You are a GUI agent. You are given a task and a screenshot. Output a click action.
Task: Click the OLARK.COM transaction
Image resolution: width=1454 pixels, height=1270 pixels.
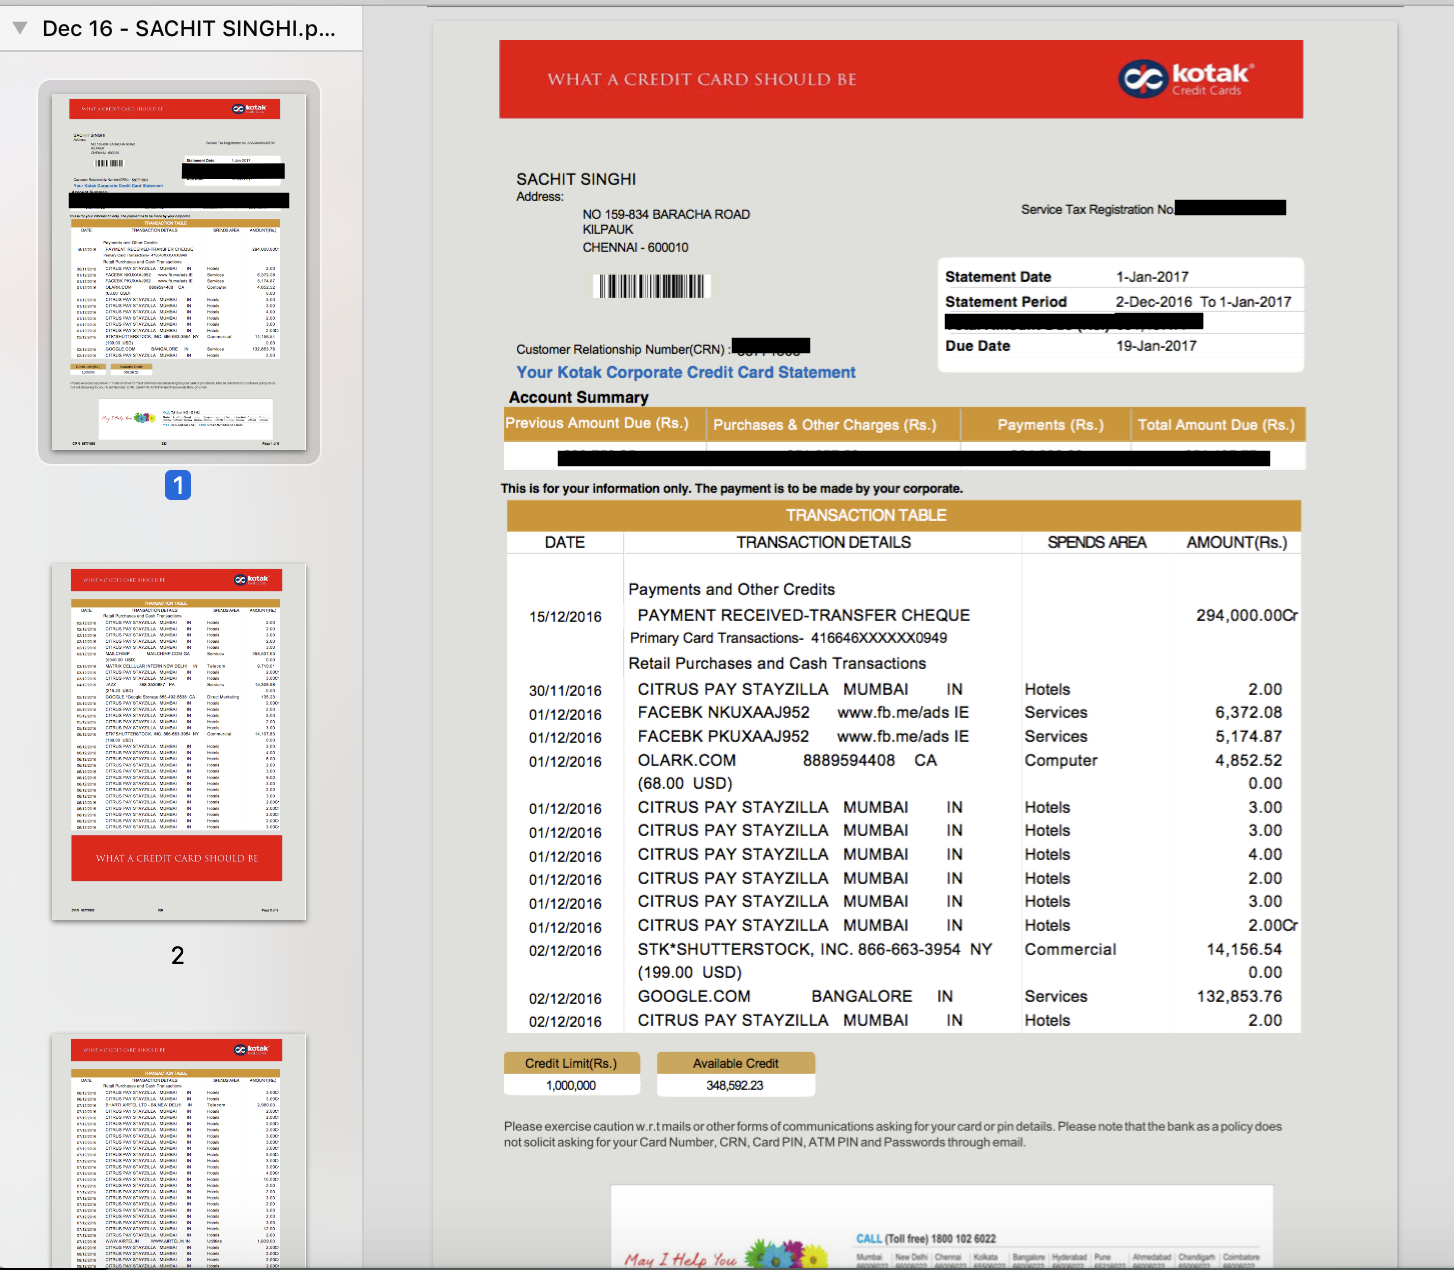(x=787, y=761)
